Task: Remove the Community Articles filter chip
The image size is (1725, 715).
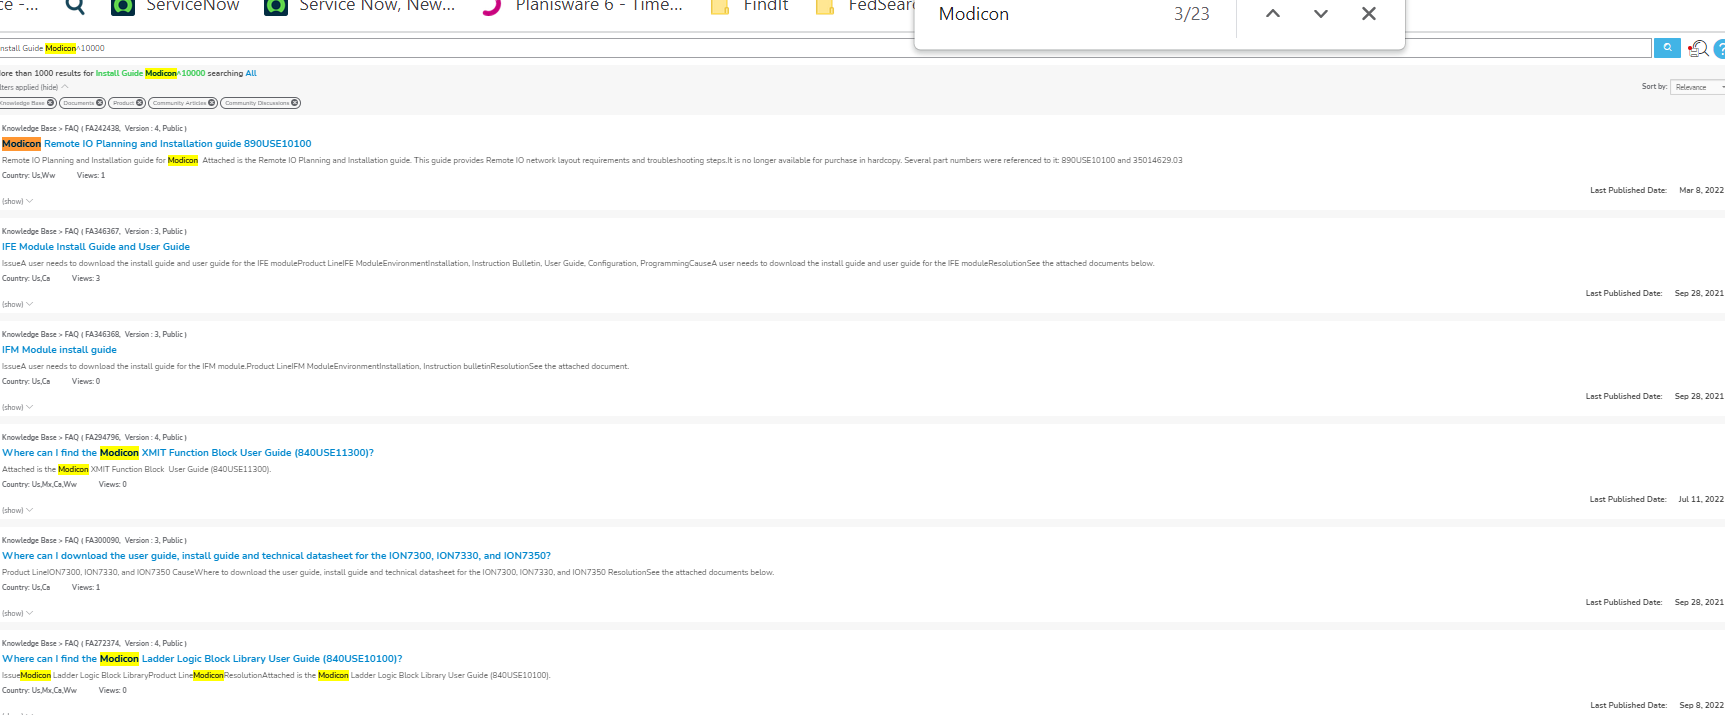Action: (x=212, y=103)
